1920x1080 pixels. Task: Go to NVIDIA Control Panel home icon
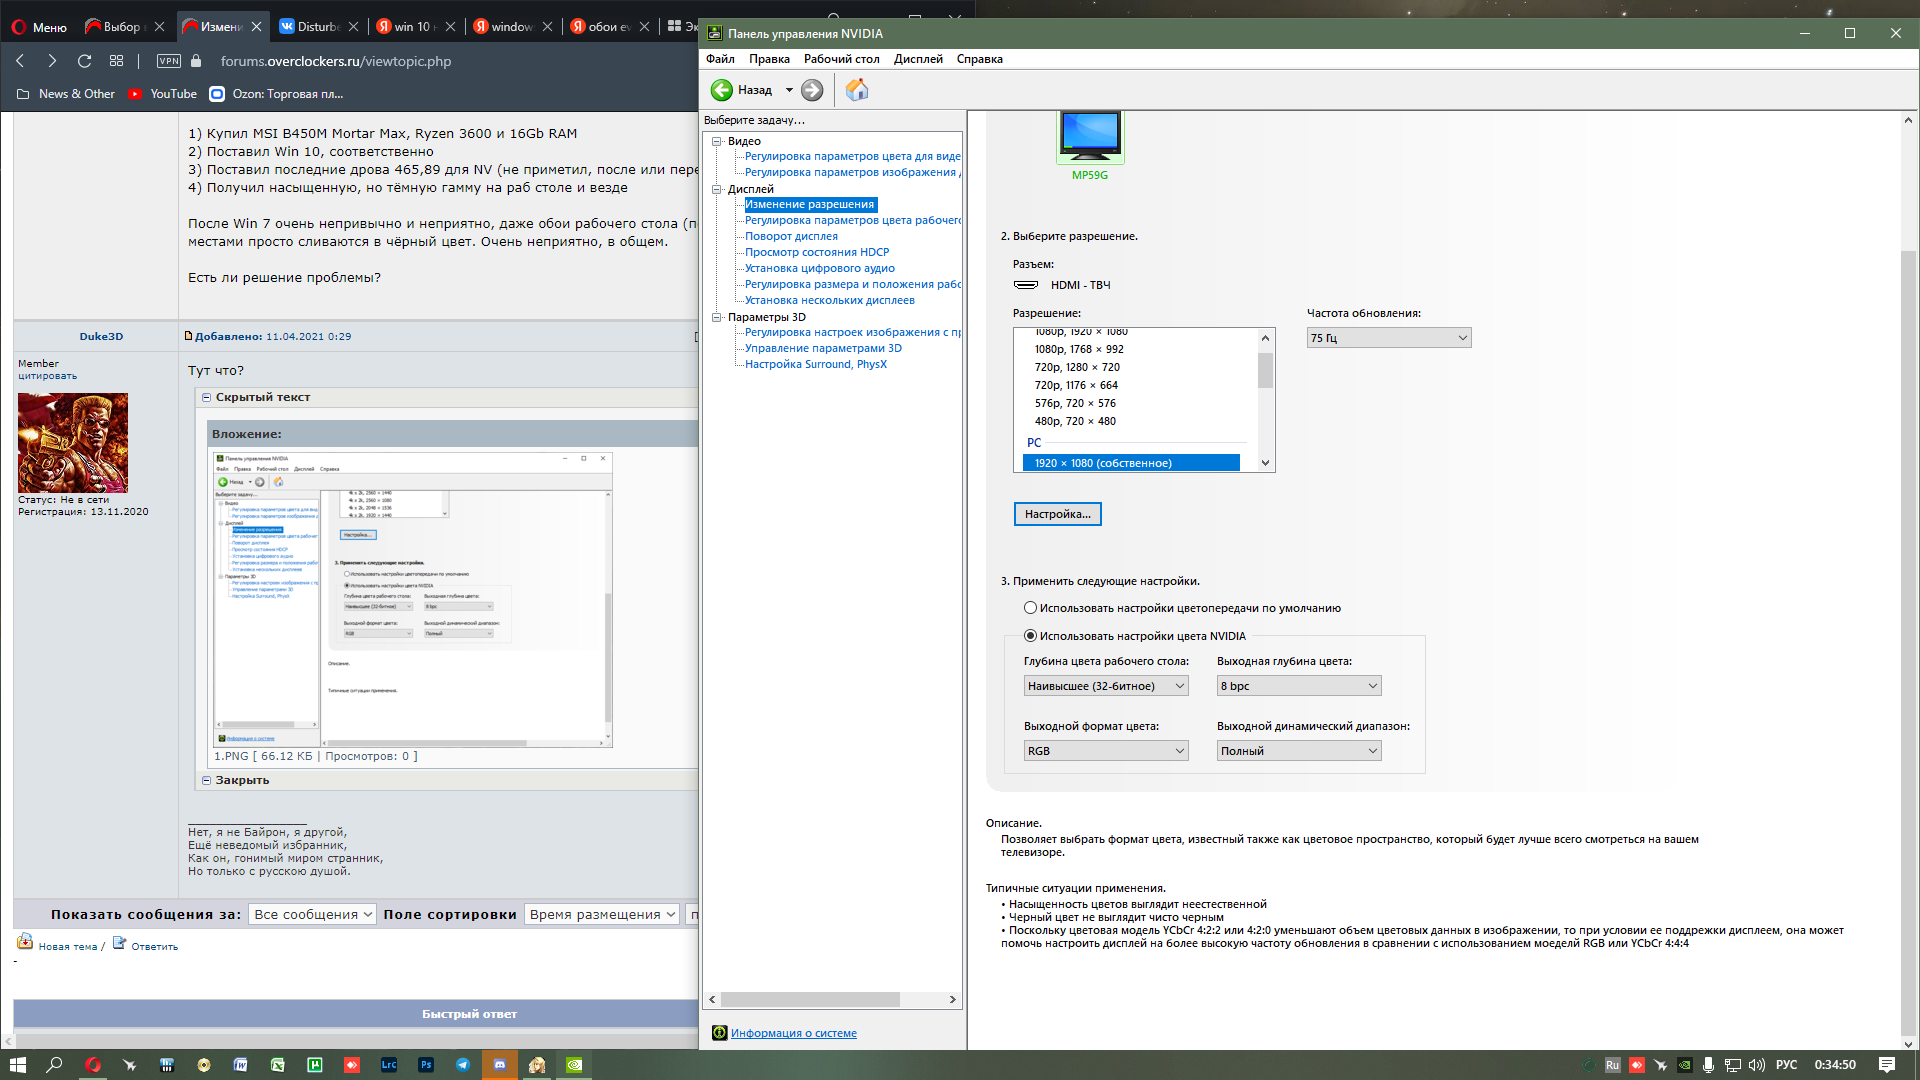[857, 90]
